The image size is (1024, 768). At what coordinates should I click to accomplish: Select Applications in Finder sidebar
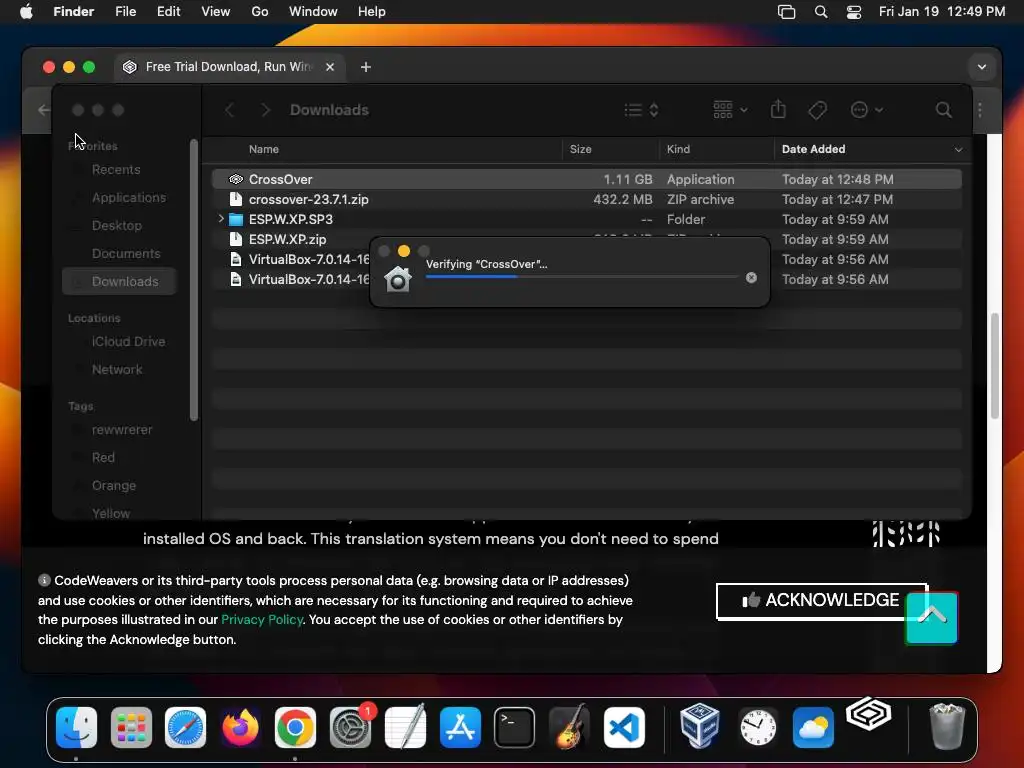click(x=129, y=197)
